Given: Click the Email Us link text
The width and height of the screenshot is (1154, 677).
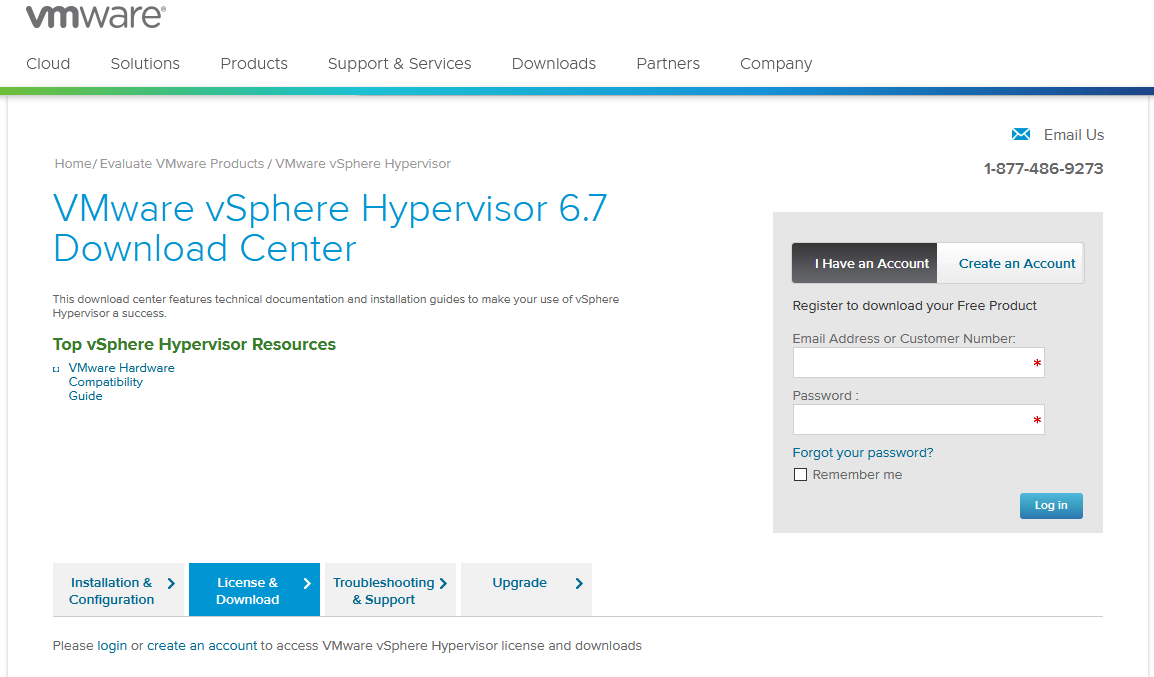Looking at the screenshot, I should [1074, 135].
